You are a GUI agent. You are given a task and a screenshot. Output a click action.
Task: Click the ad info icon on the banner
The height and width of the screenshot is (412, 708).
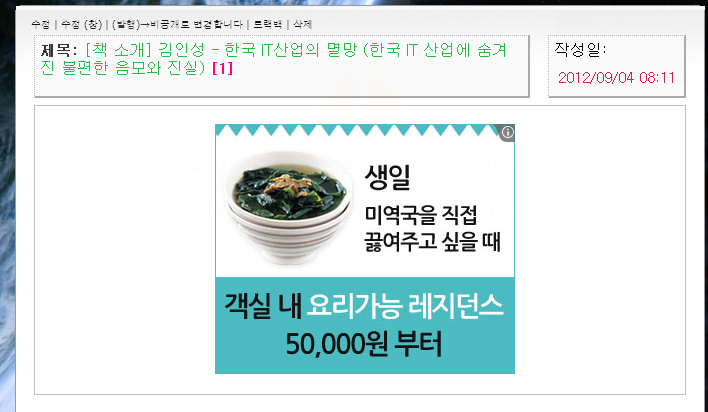point(508,132)
